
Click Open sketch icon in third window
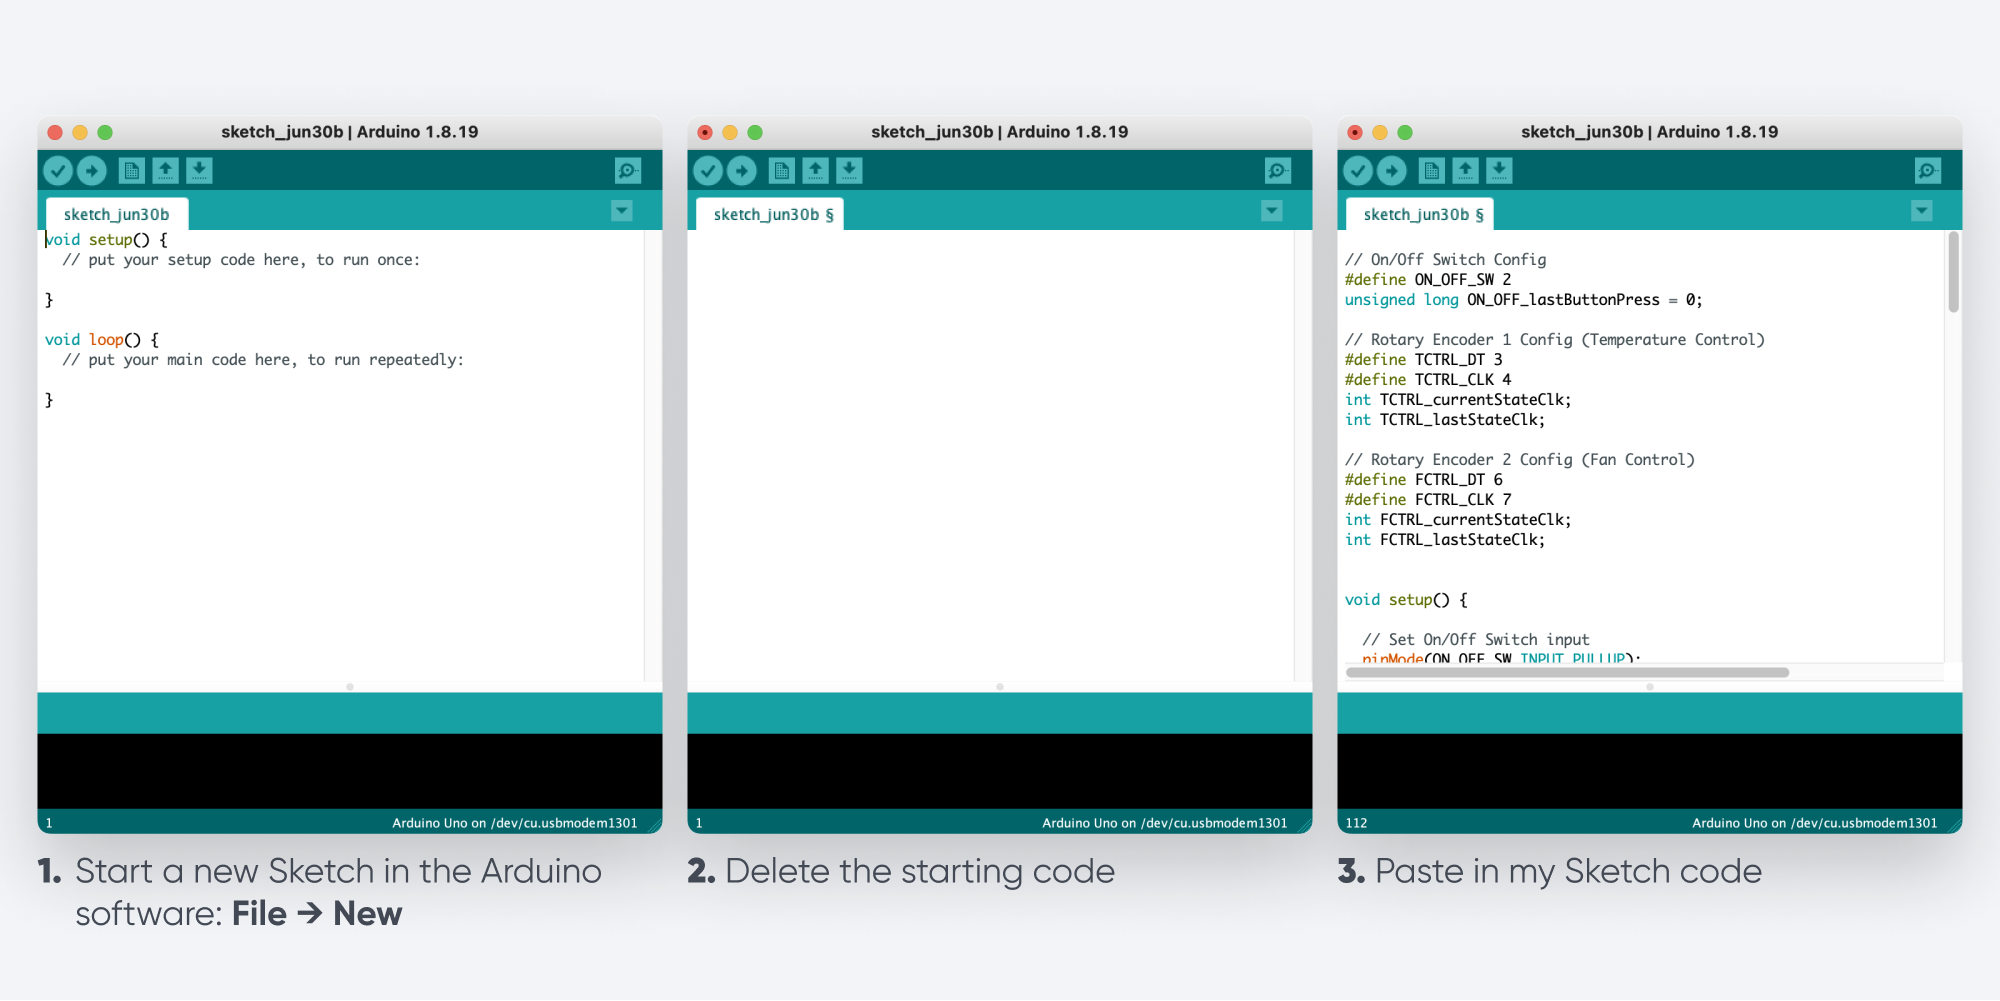(1466, 171)
